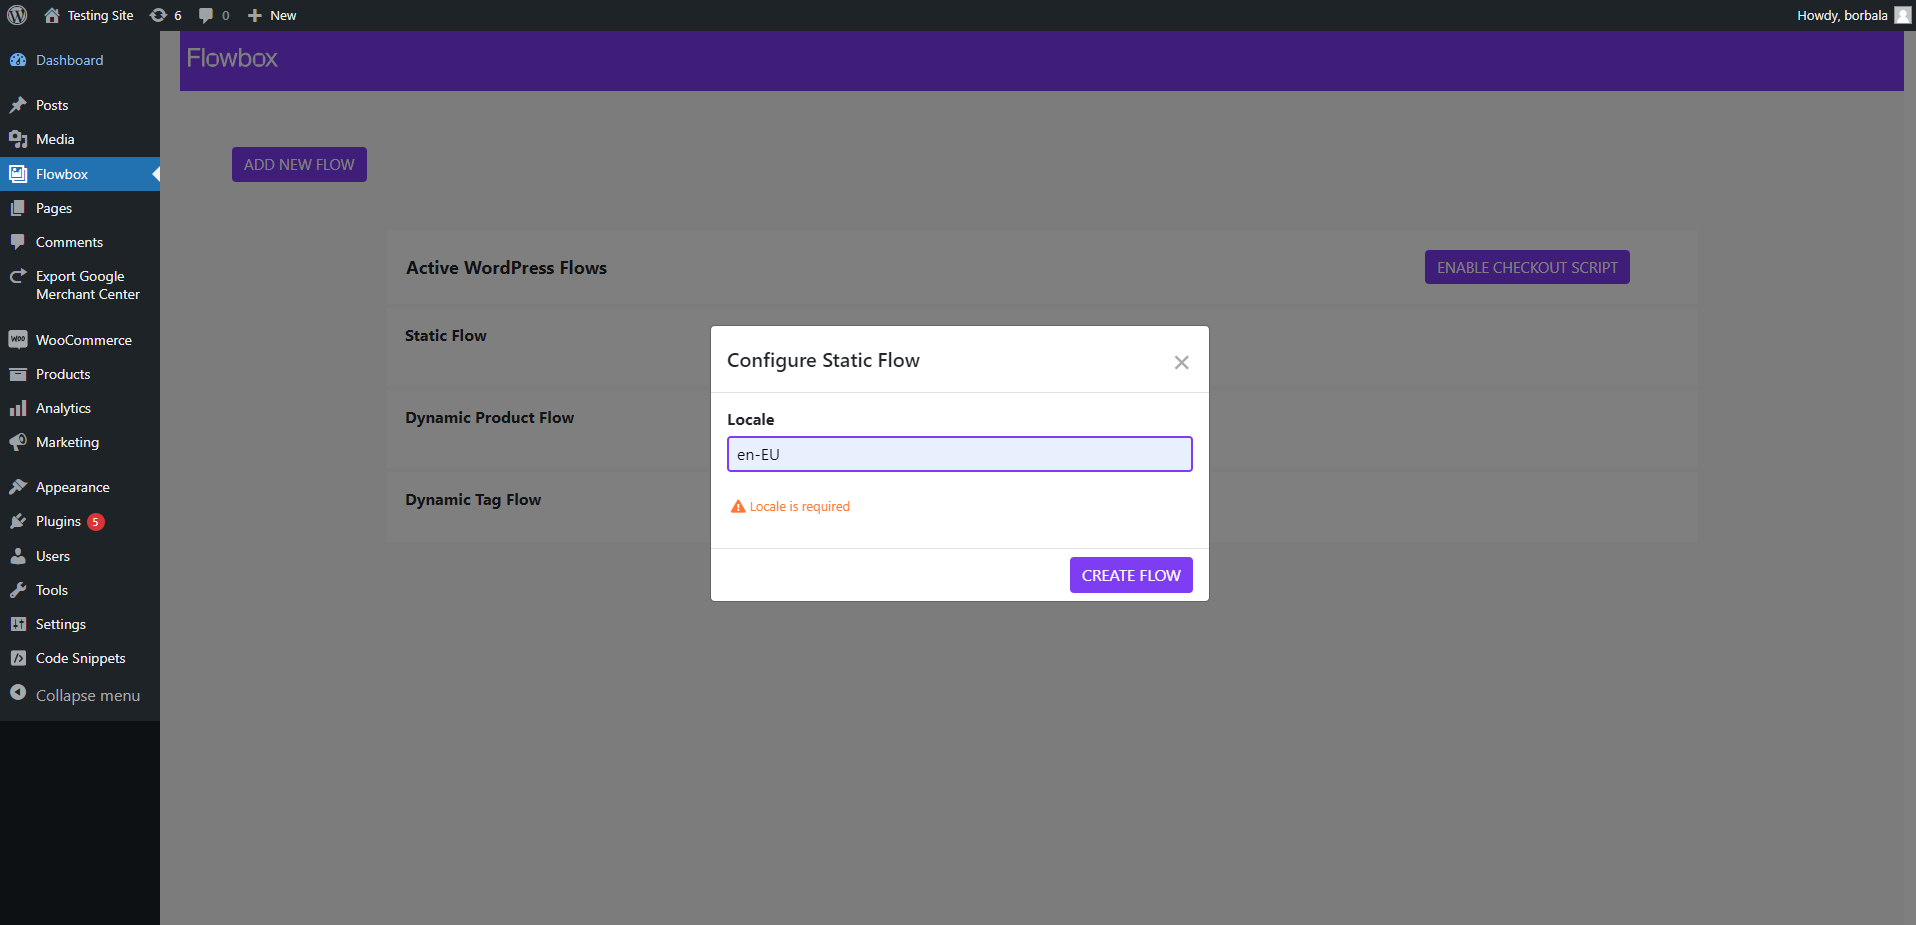Image resolution: width=1916 pixels, height=925 pixels.
Task: Click the Export Google Merchant Center label
Action: pos(88,285)
